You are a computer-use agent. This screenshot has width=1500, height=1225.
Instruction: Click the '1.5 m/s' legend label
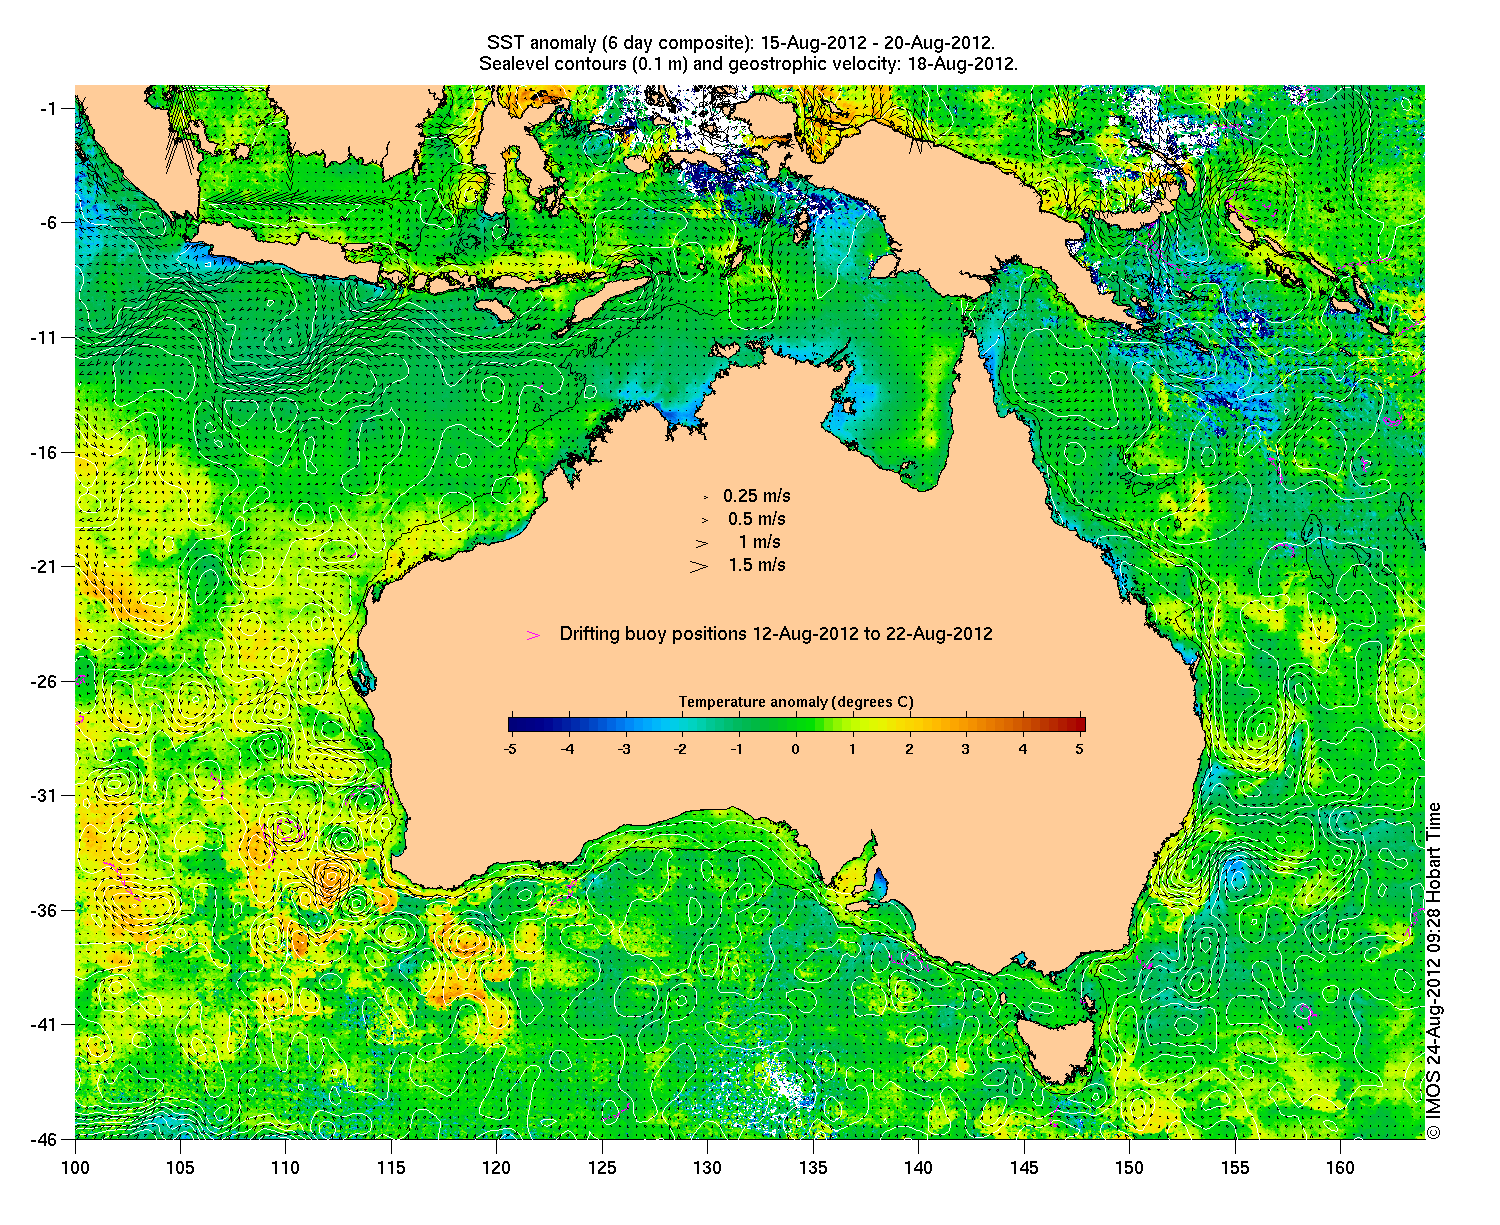point(757,565)
